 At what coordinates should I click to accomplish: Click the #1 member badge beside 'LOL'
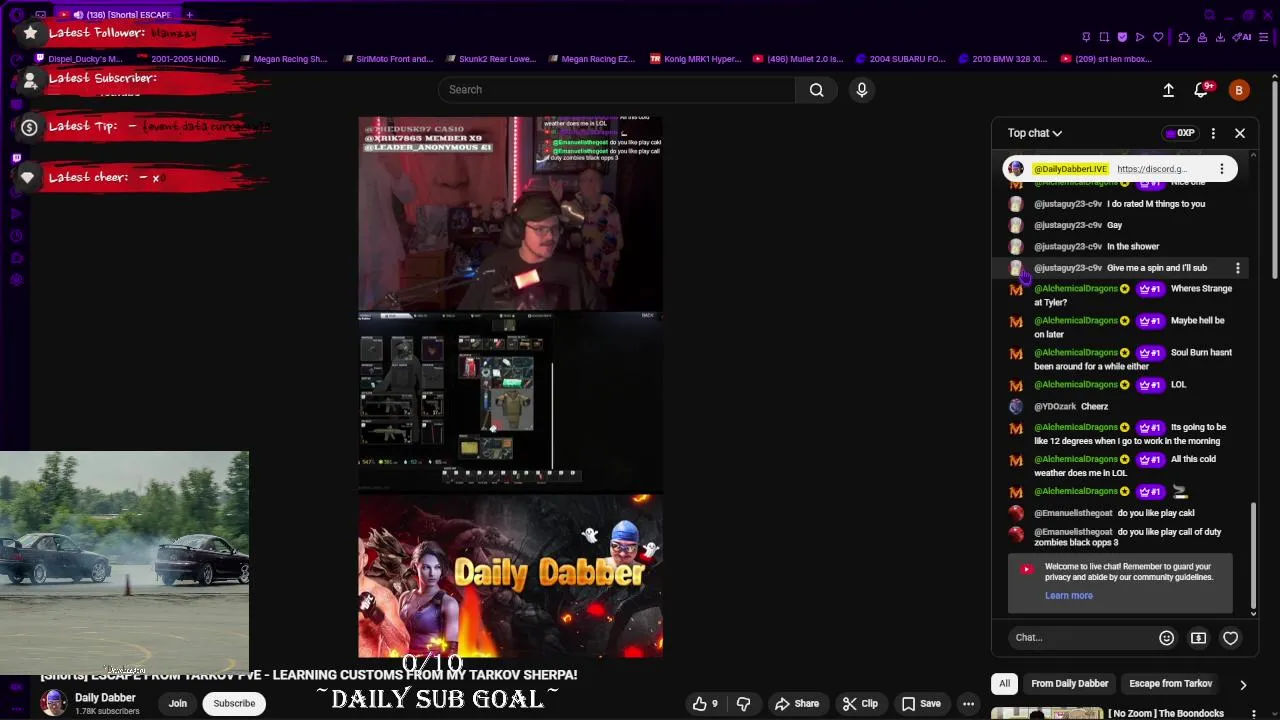[x=1149, y=385]
